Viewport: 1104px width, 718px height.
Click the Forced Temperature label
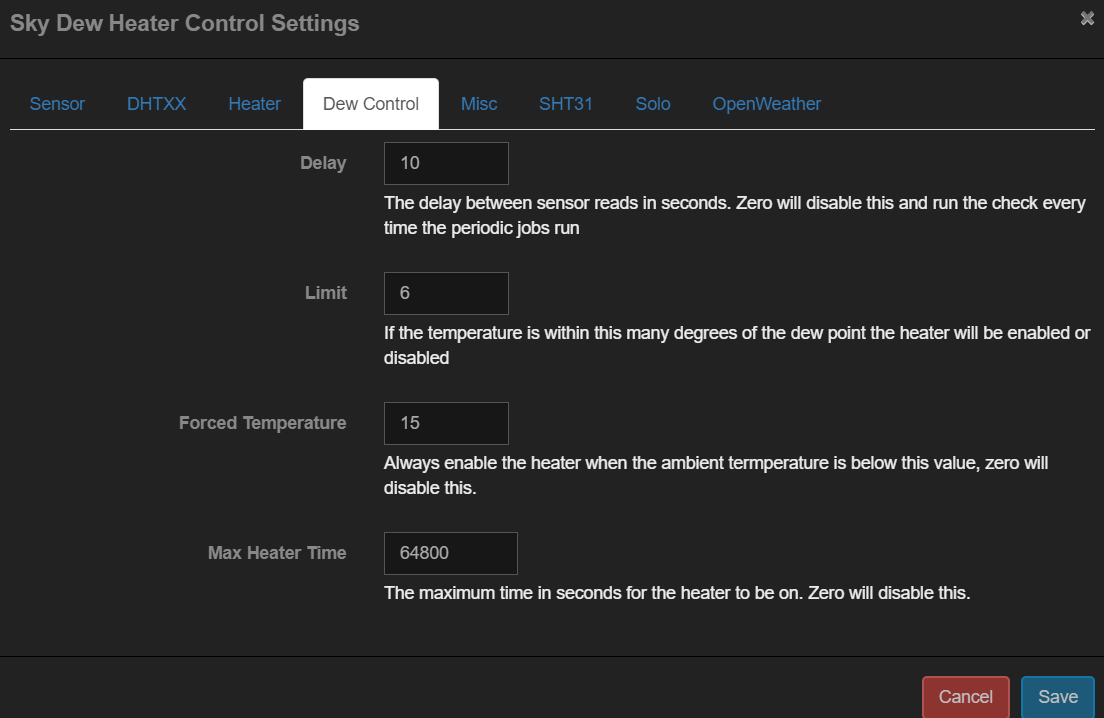(263, 423)
